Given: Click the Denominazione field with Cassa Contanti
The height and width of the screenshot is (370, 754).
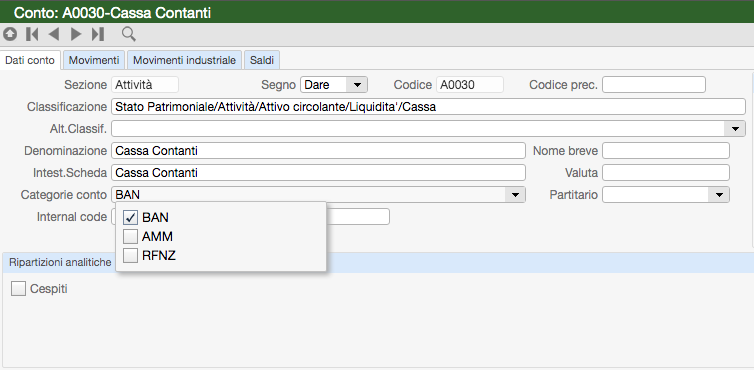Looking at the screenshot, I should point(318,151).
